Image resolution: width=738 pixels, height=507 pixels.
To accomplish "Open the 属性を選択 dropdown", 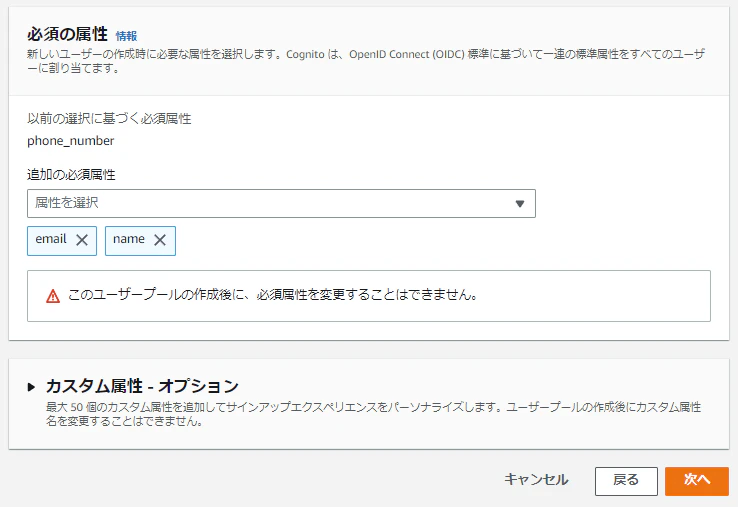I will (281, 203).
